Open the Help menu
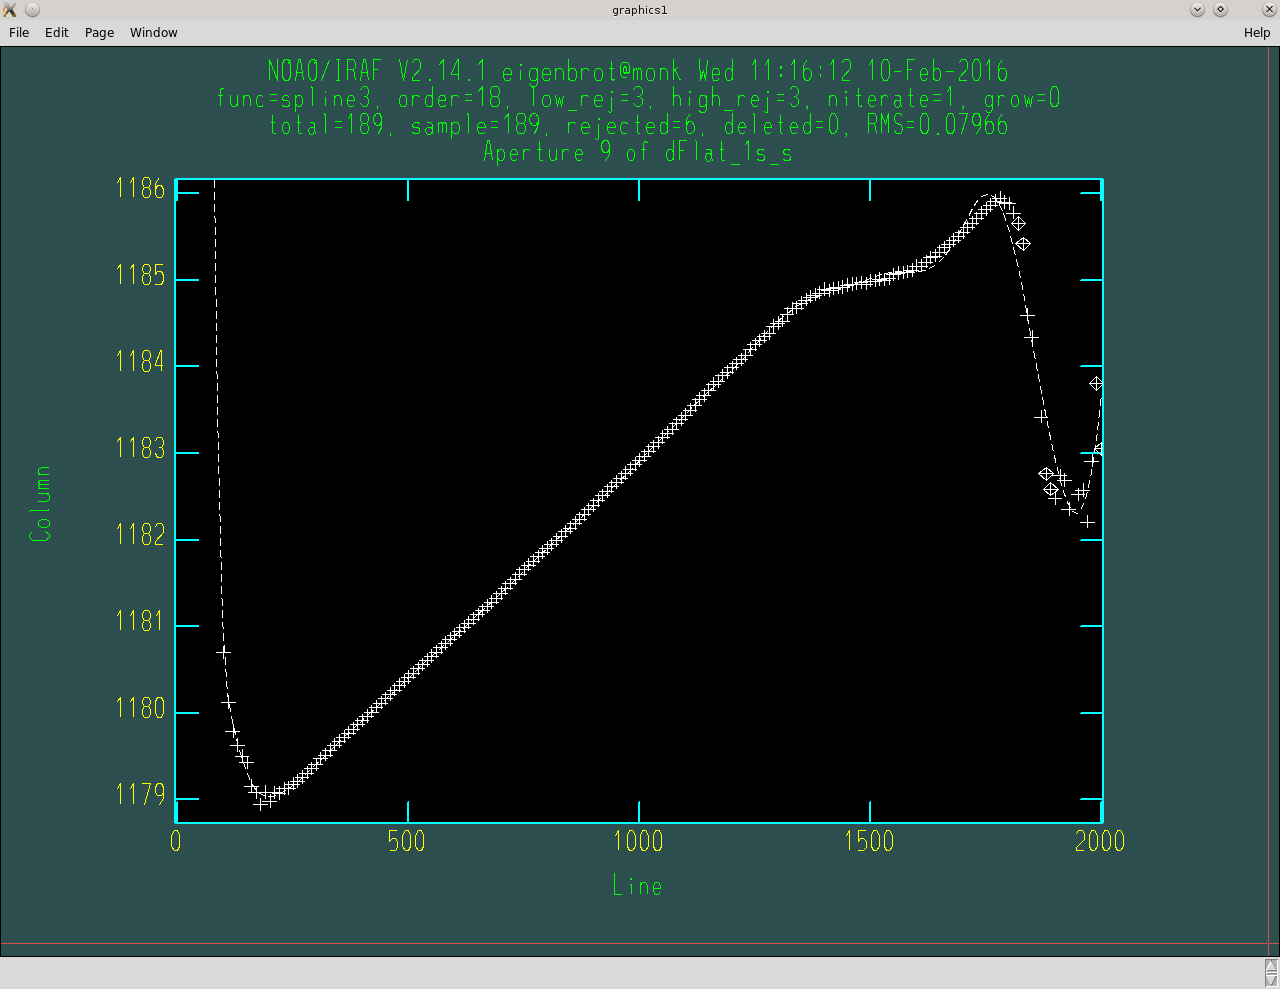The height and width of the screenshot is (989, 1280). pyautogui.click(x=1256, y=33)
